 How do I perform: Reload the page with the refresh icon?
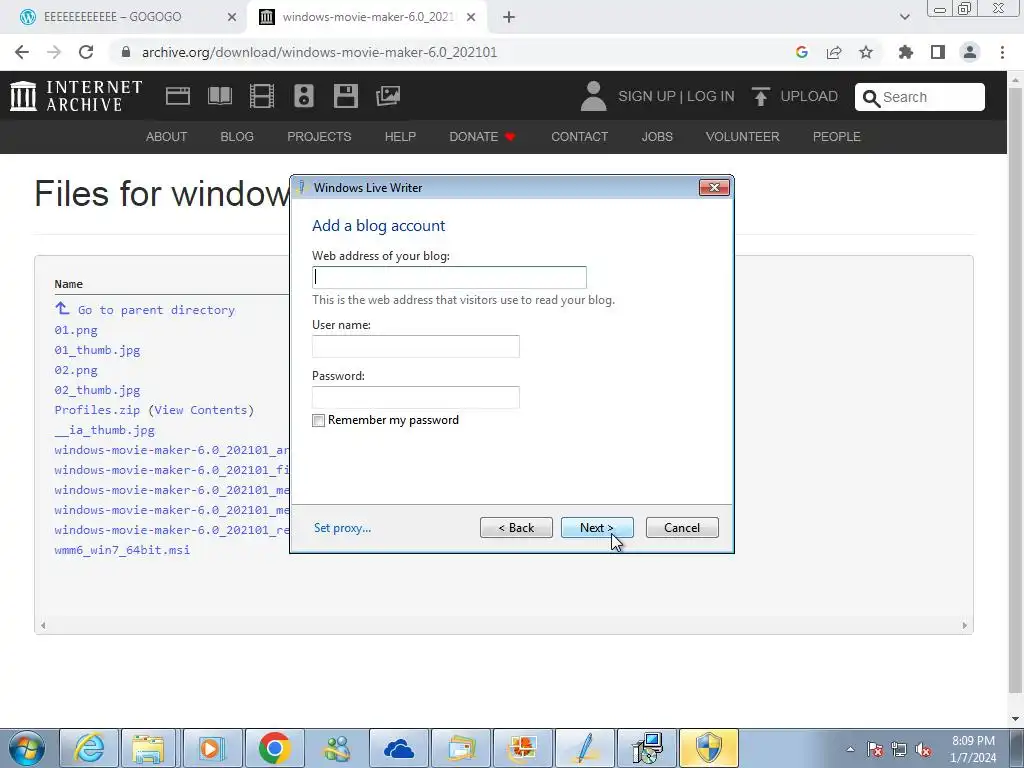click(x=86, y=52)
